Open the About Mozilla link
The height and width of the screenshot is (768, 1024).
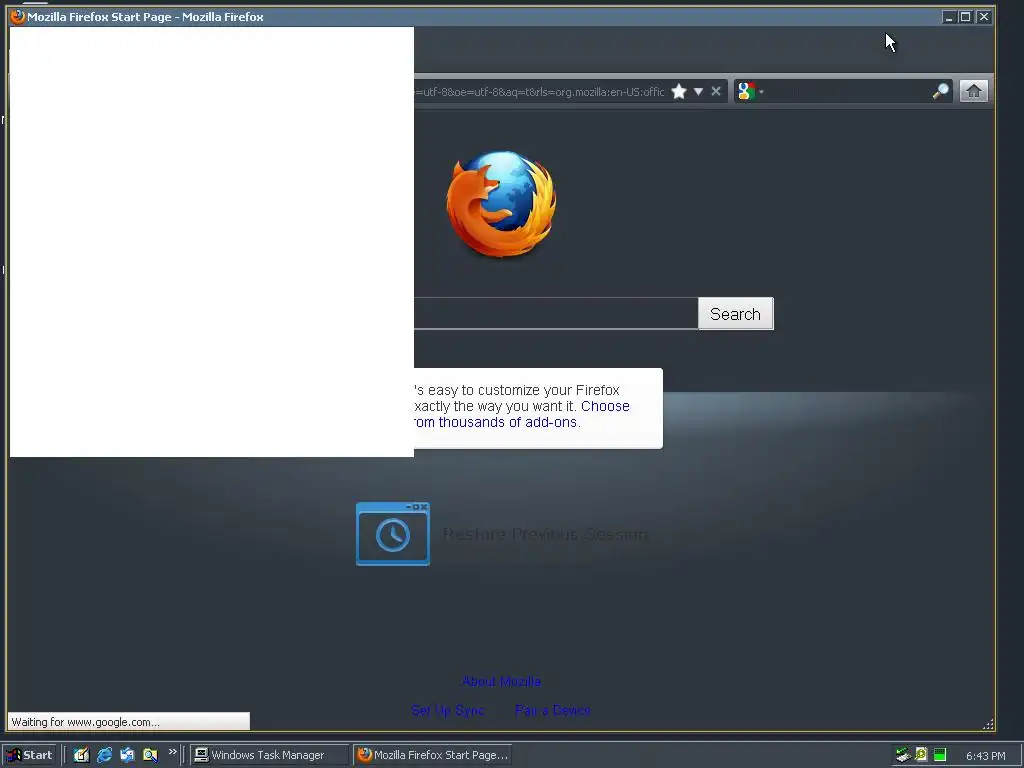tap(502, 681)
